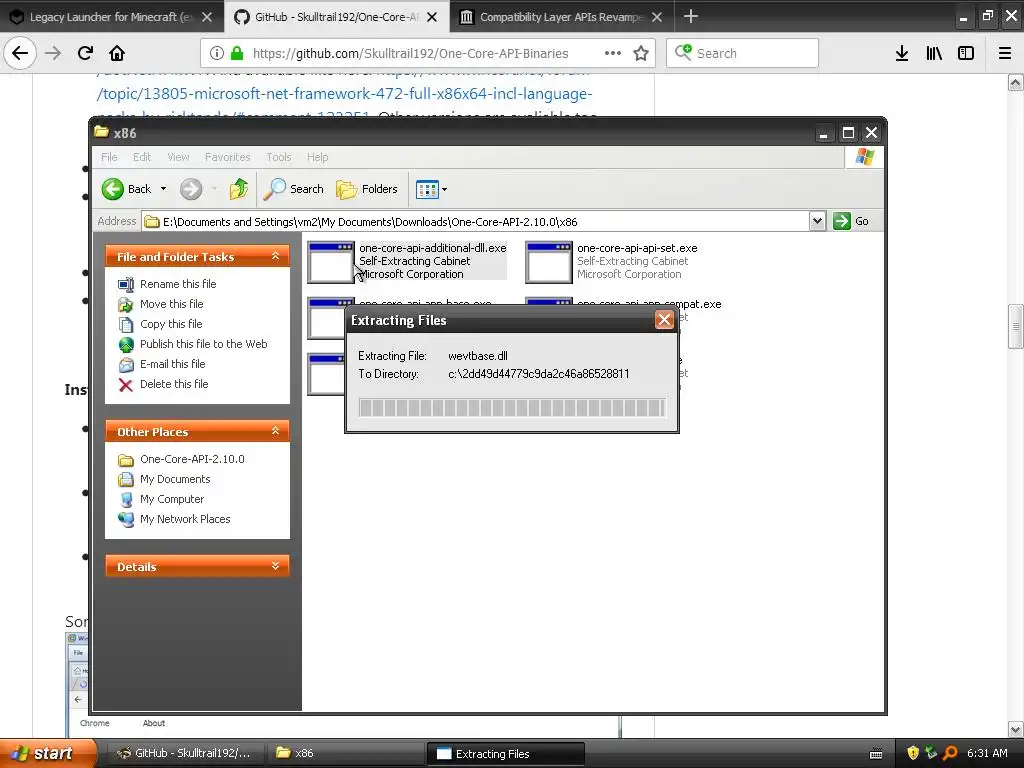This screenshot has height=768, width=1024.
Task: Switch to Compatibility Layer APIs Revamped tab
Action: [x=561, y=17]
